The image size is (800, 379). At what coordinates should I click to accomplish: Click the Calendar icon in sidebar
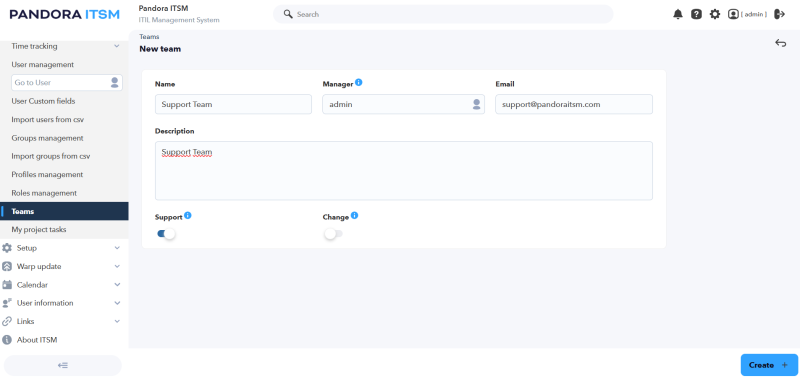(7, 285)
